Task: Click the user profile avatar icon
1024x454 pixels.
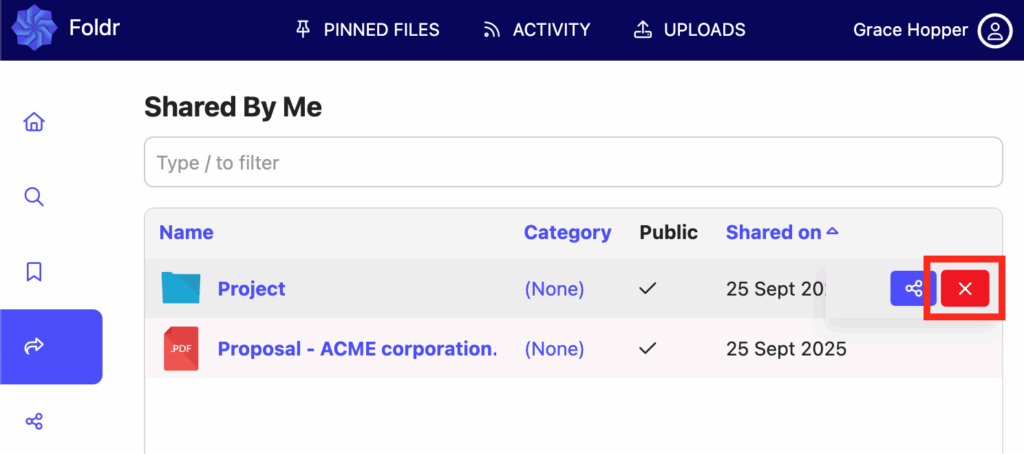Action: [x=994, y=30]
